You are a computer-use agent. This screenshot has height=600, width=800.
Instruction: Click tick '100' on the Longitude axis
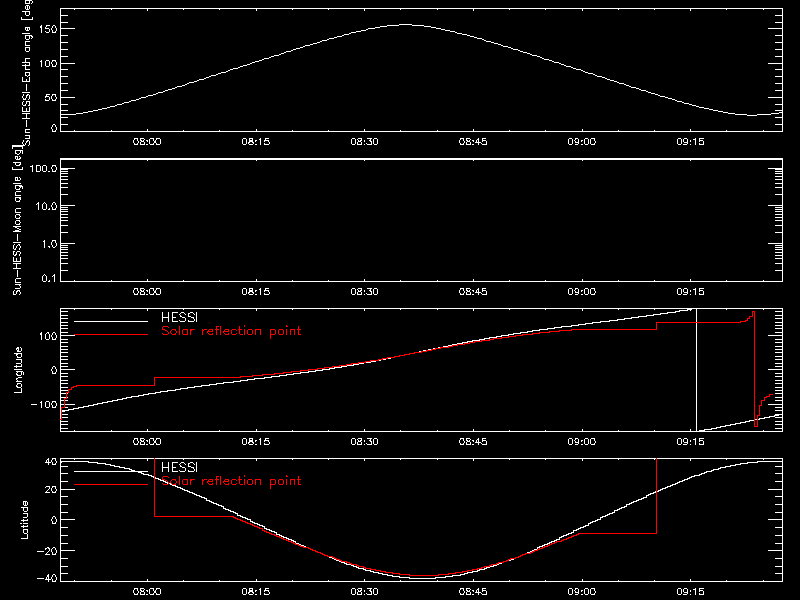point(48,336)
